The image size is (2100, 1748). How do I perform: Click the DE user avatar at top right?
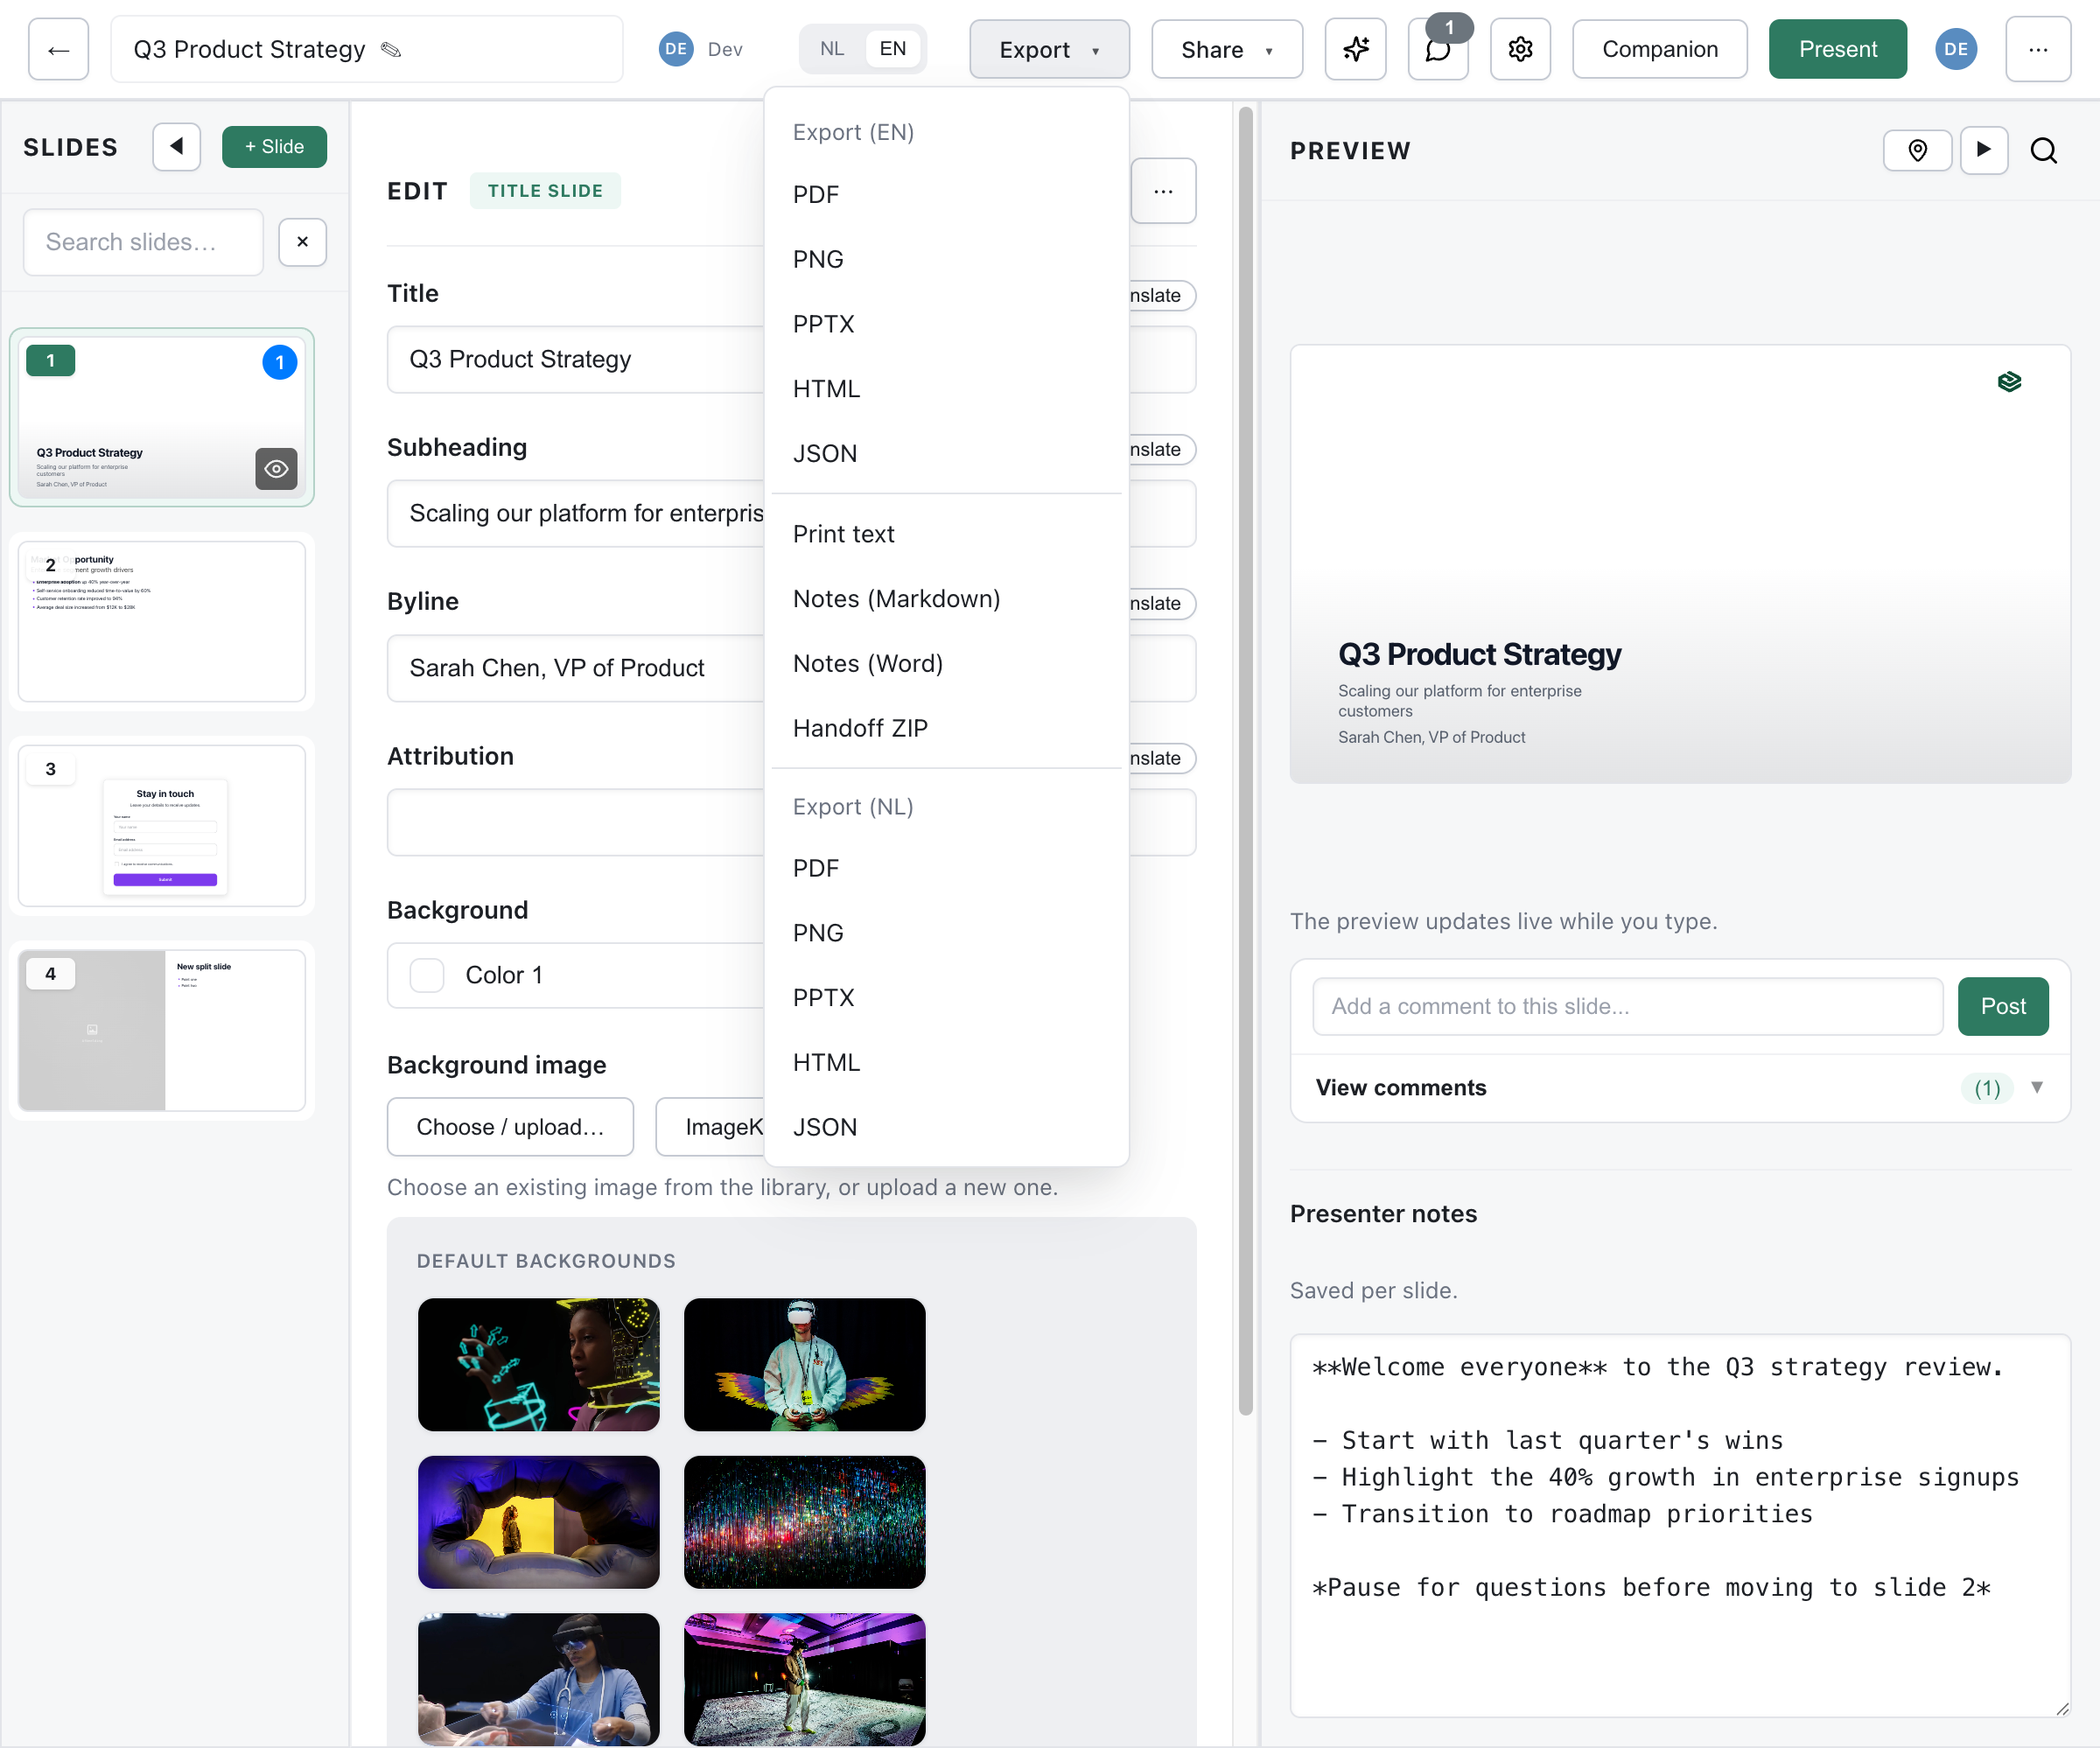(x=1956, y=49)
